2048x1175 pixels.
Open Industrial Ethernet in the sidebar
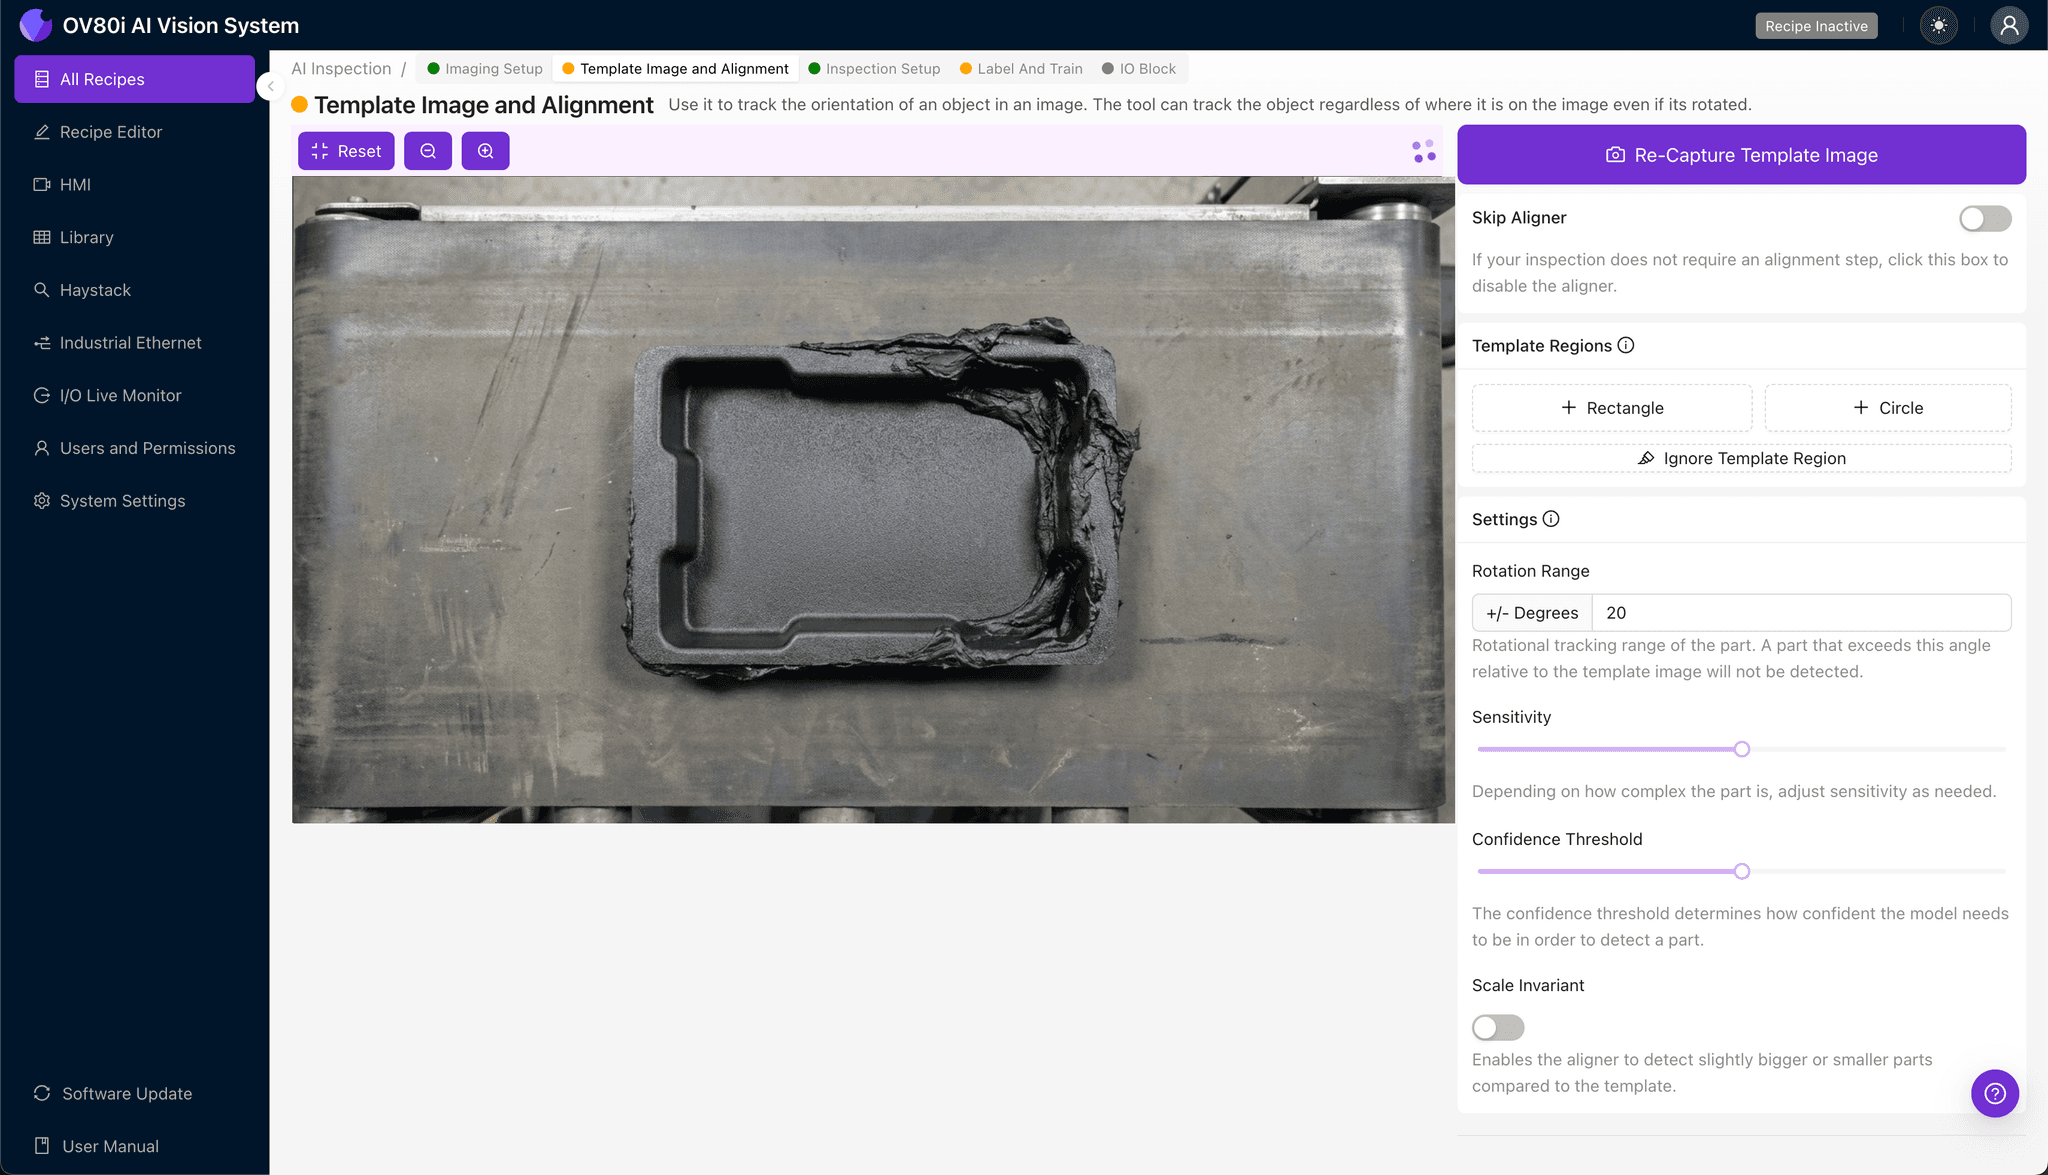(130, 343)
